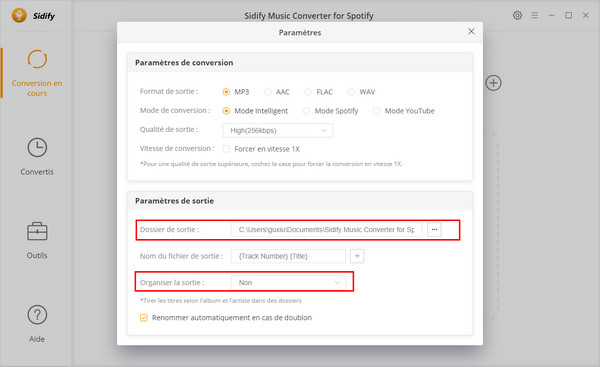Click the Paramètres de conversion heading
The height and width of the screenshot is (367, 600).
(184, 62)
